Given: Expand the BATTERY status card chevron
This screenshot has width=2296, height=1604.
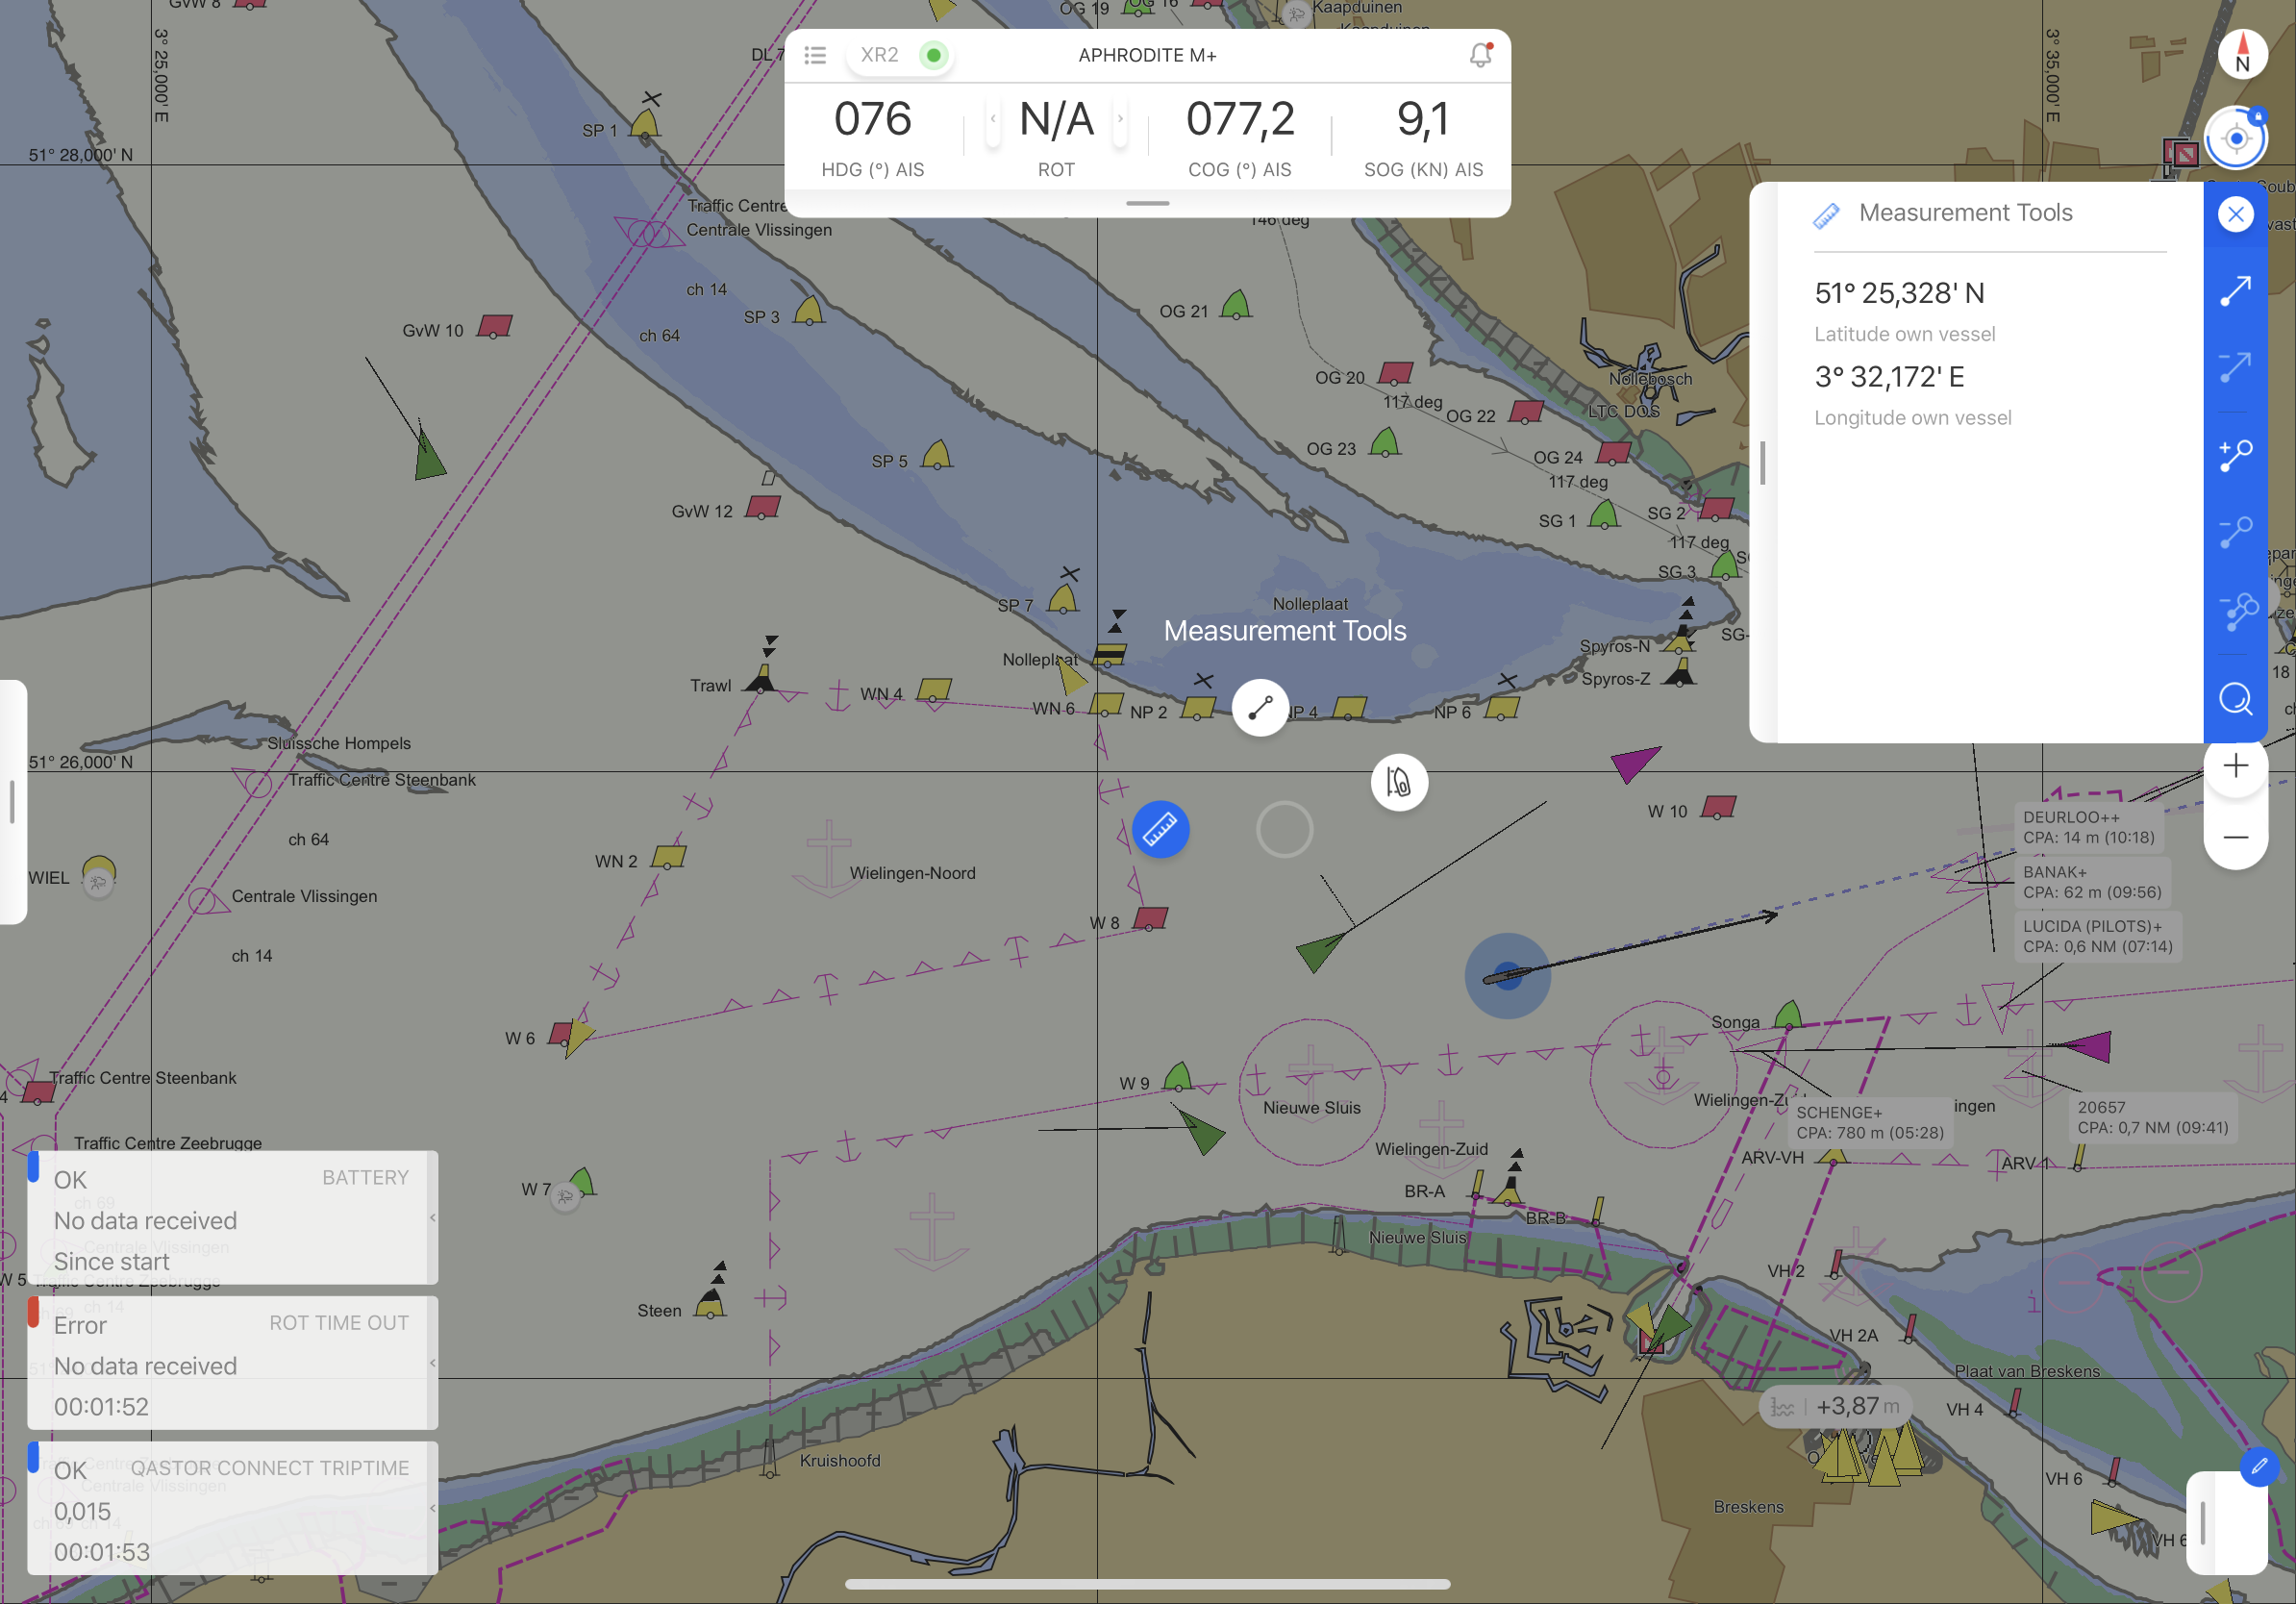Looking at the screenshot, I should (432, 1218).
